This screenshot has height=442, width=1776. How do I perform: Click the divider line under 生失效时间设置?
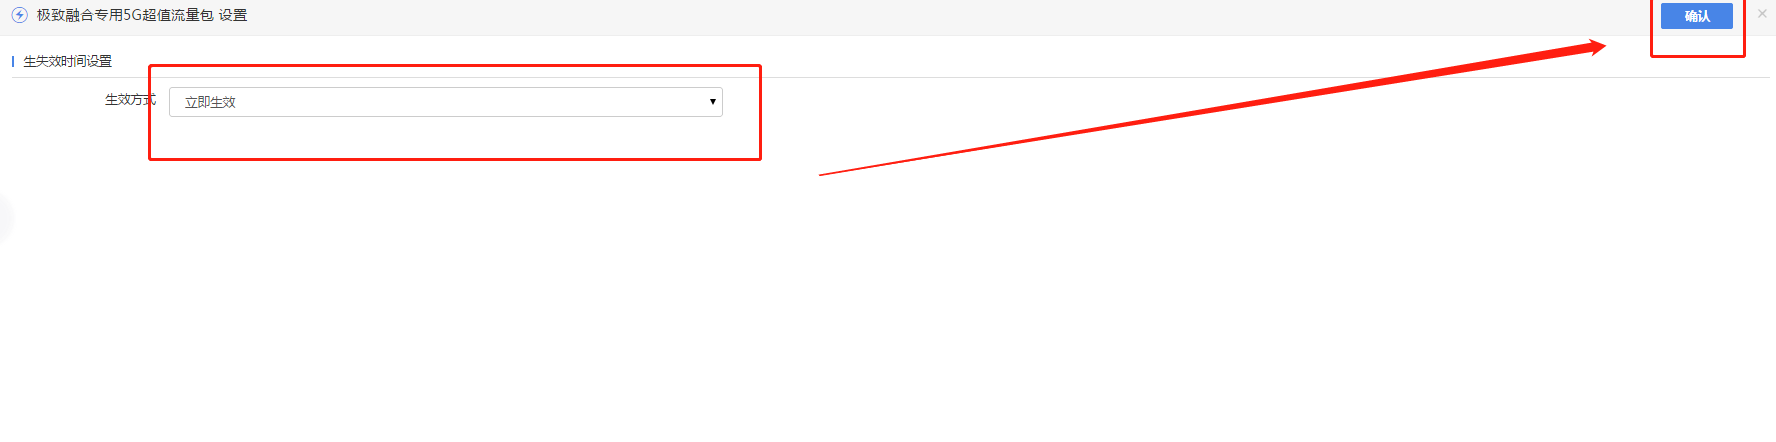tap(890, 77)
